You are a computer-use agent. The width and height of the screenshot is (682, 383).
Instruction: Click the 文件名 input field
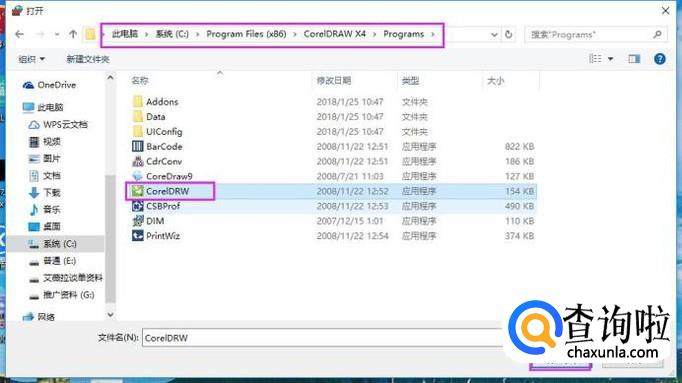(322, 338)
